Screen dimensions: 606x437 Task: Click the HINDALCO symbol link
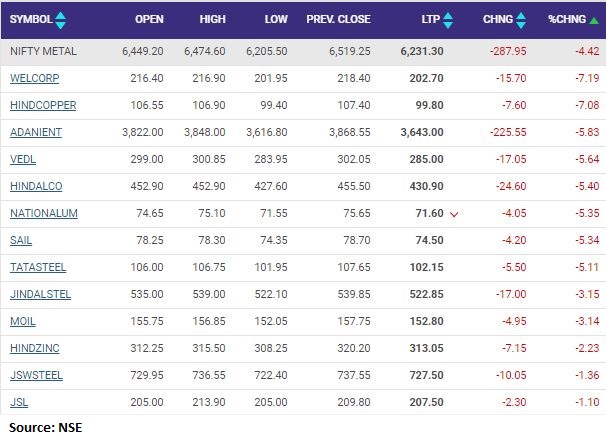[x=35, y=186]
